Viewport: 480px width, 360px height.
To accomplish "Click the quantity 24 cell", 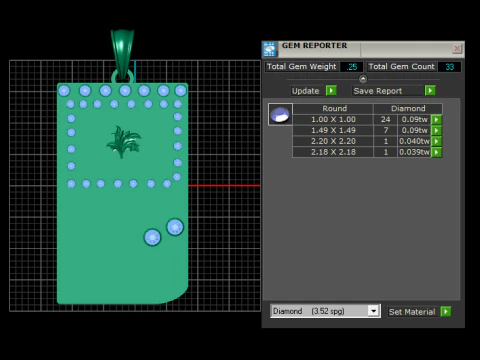I will 385,119.
